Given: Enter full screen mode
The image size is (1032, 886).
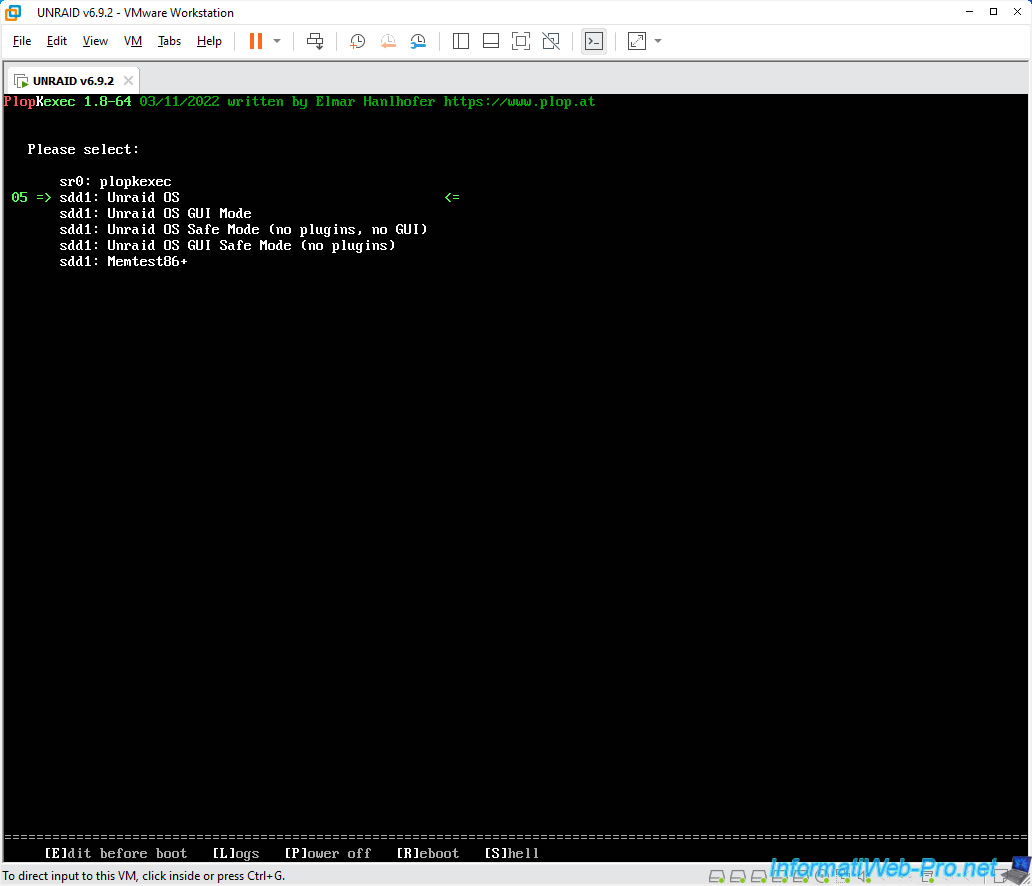Looking at the screenshot, I should coord(521,41).
